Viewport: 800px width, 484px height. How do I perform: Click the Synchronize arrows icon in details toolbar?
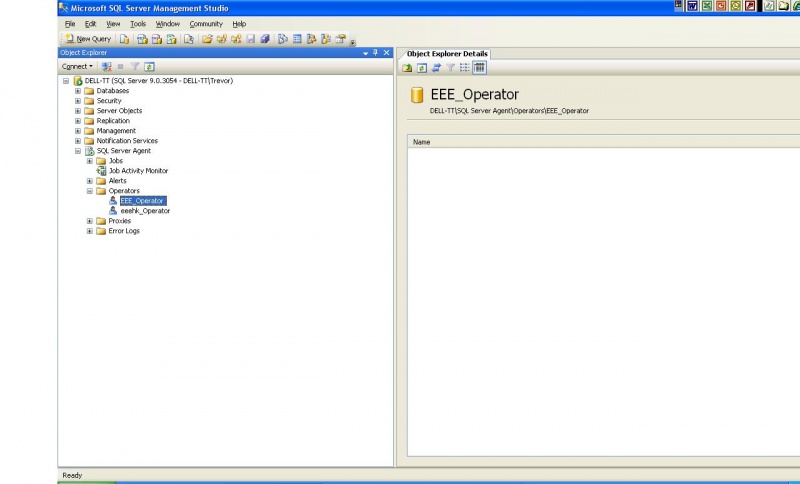[x=436, y=68]
